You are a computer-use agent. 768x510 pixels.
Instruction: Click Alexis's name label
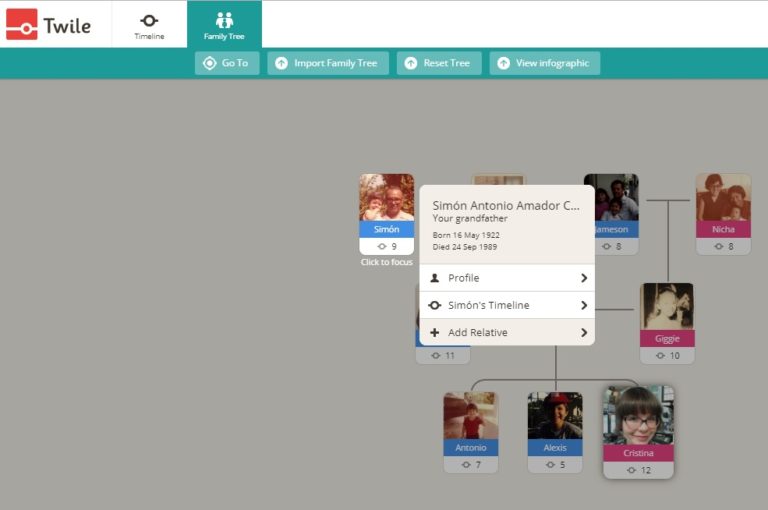pyautogui.click(x=555, y=448)
